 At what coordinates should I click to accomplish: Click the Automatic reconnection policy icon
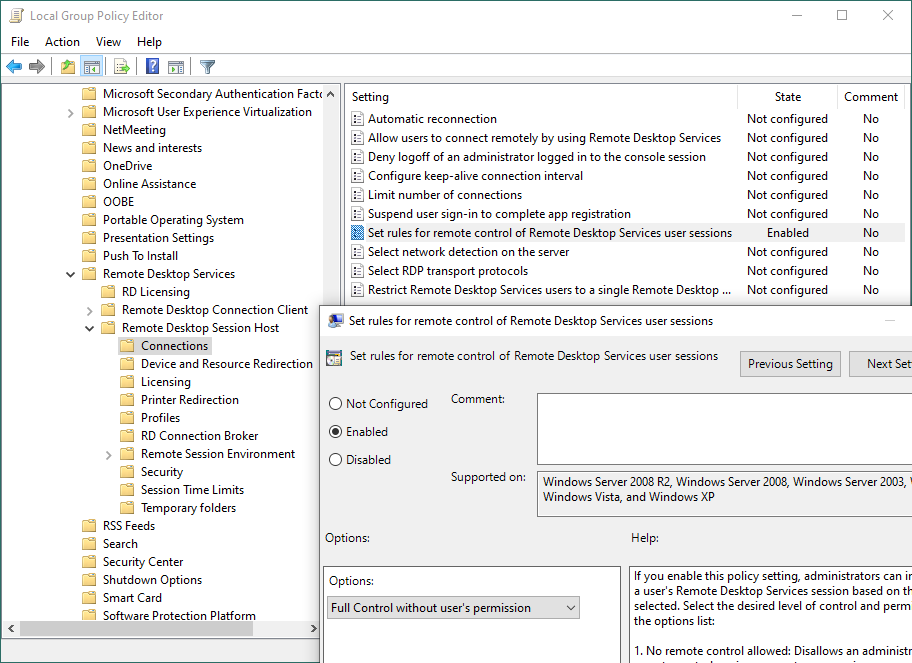[358, 119]
